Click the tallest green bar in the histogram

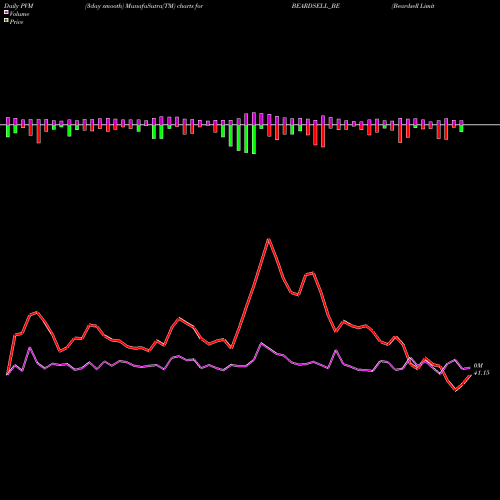(254, 139)
